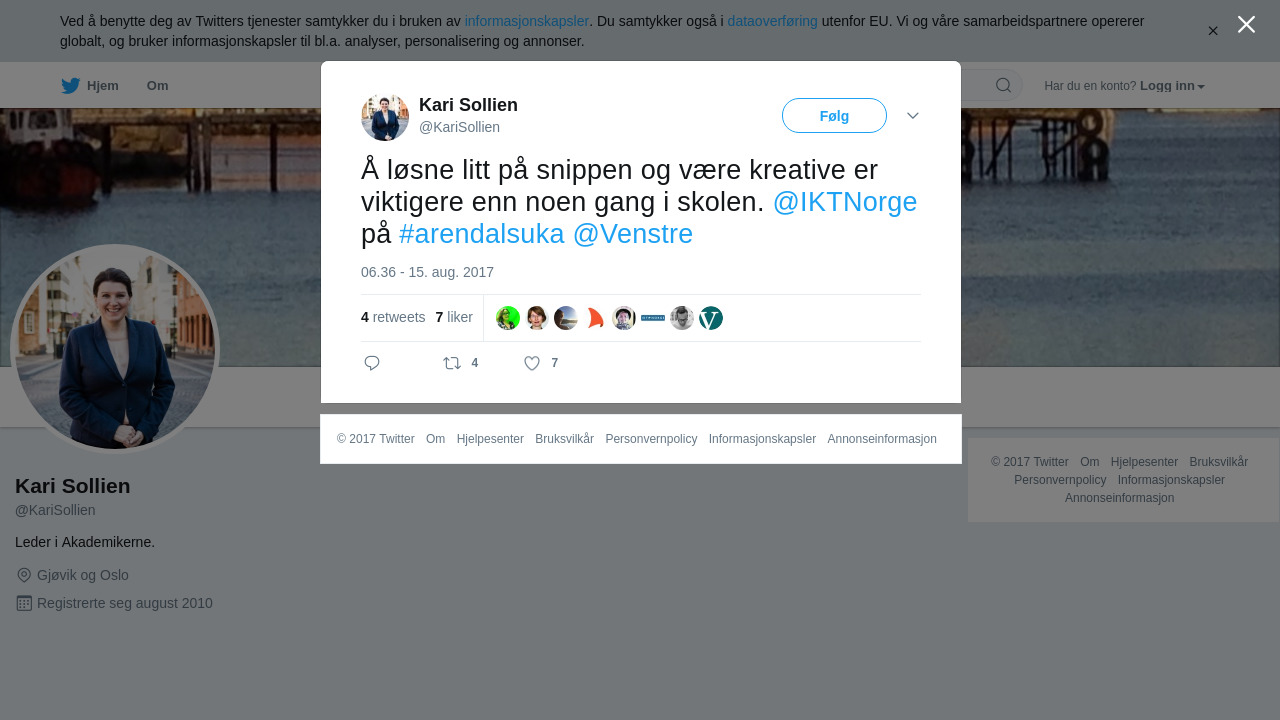Click the Twitter bird Hjem icon
The width and height of the screenshot is (1280, 720).
point(70,86)
